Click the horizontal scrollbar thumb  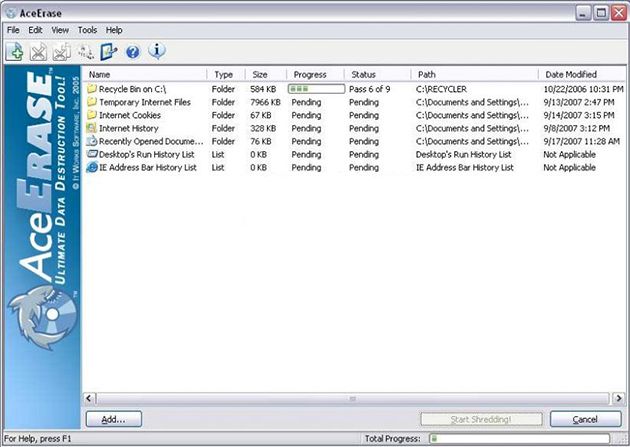coord(352,398)
